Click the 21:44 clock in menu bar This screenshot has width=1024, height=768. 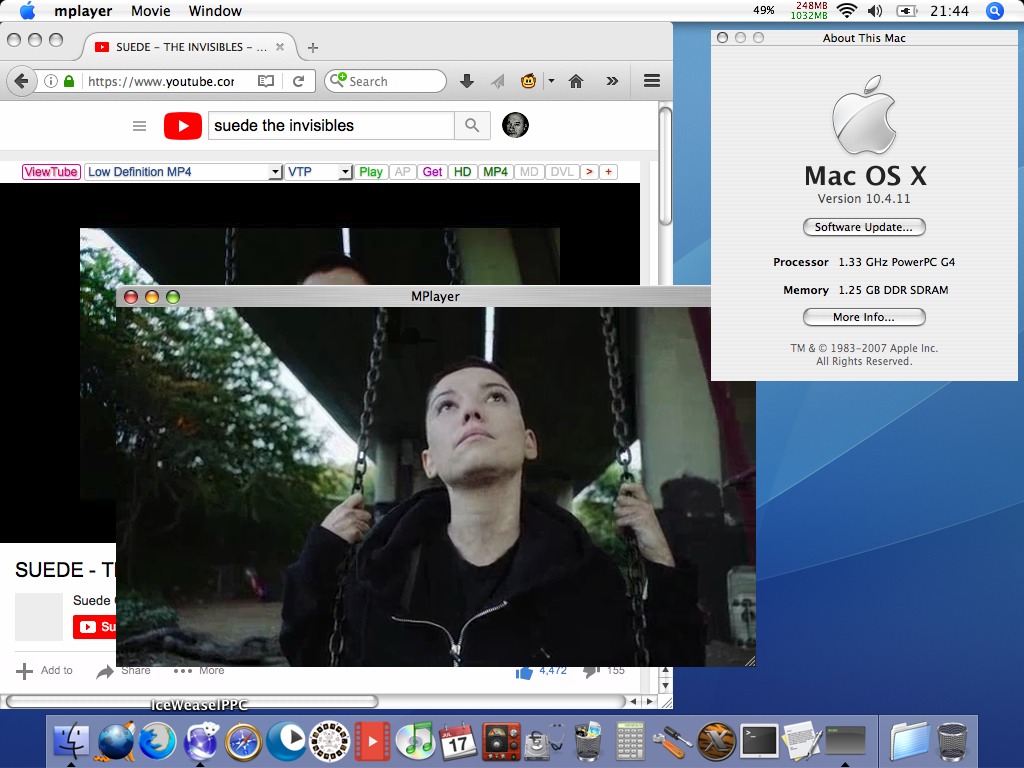[949, 11]
